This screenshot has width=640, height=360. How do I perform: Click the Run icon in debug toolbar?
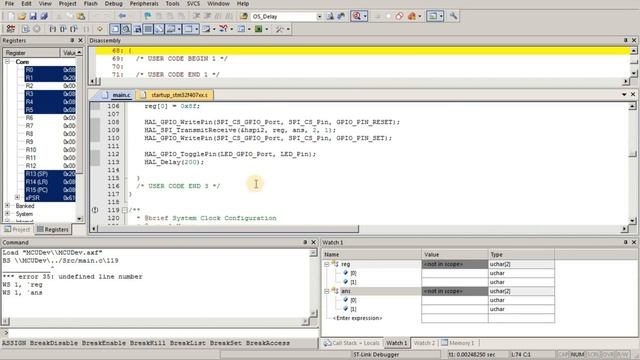(x=26, y=29)
